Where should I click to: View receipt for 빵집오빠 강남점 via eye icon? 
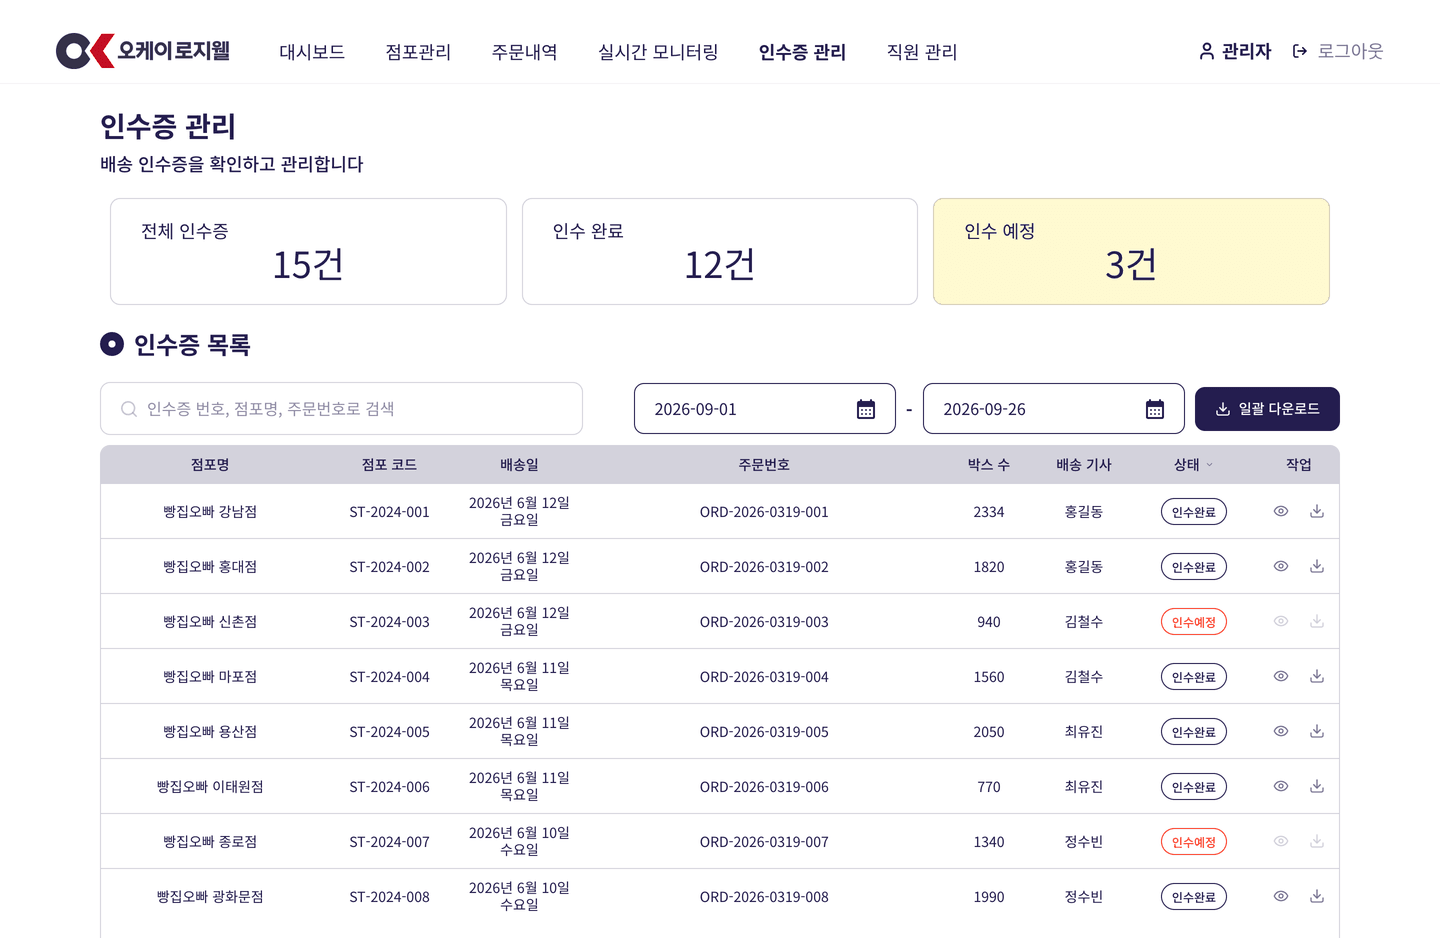click(x=1281, y=511)
